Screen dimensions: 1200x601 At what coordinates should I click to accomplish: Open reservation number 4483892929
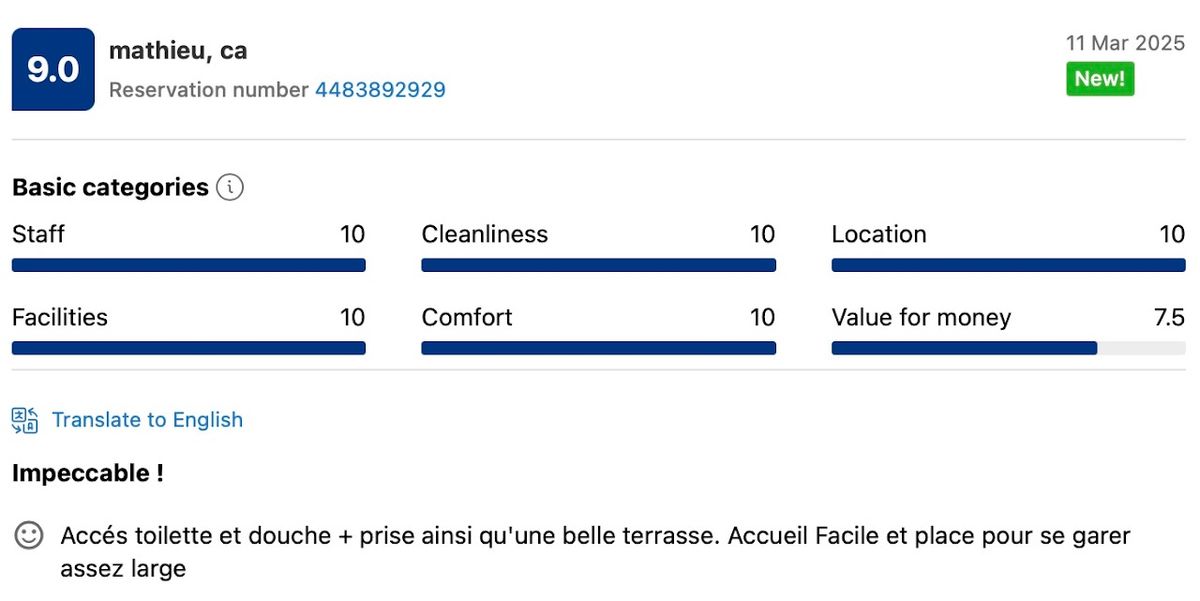pos(380,90)
